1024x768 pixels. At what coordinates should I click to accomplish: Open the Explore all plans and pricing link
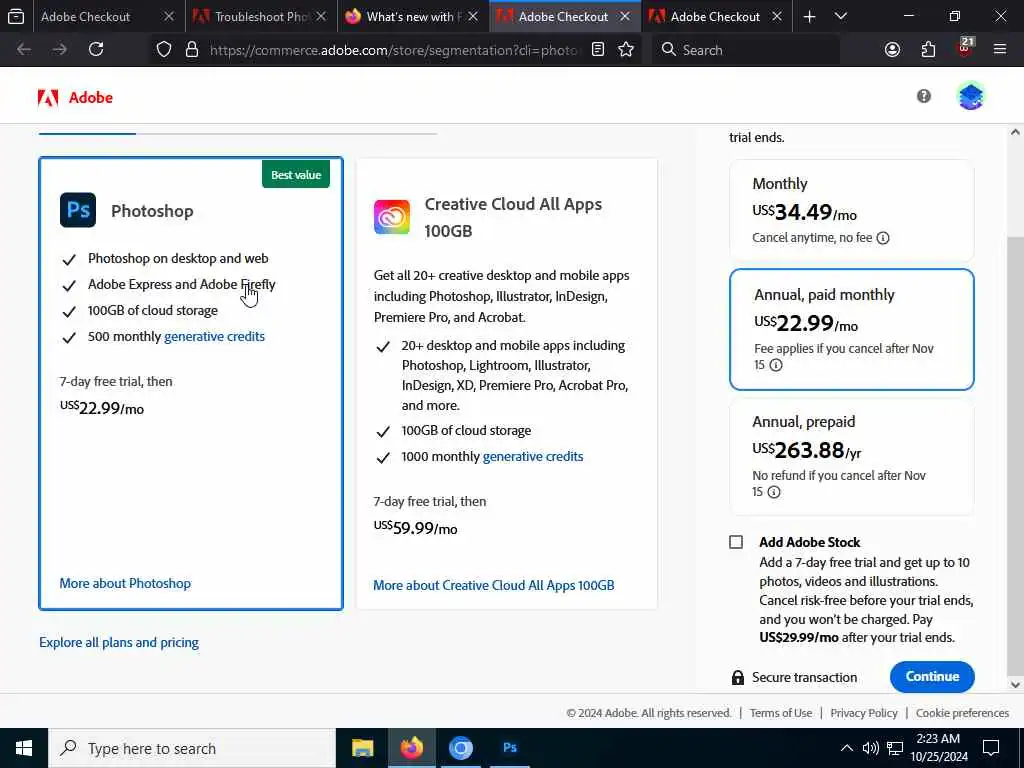pos(119,643)
